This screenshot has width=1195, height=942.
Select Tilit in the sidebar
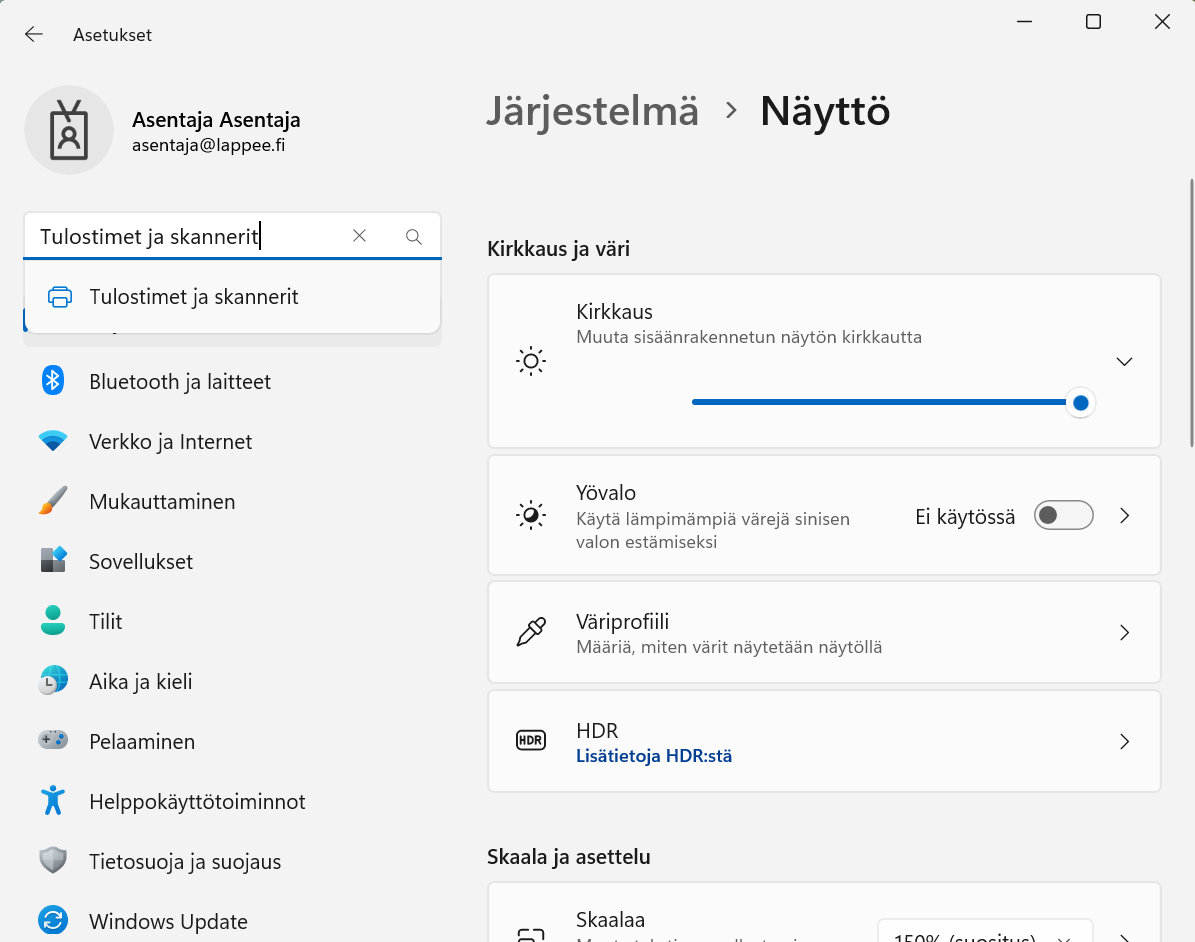pyautogui.click(x=232, y=621)
